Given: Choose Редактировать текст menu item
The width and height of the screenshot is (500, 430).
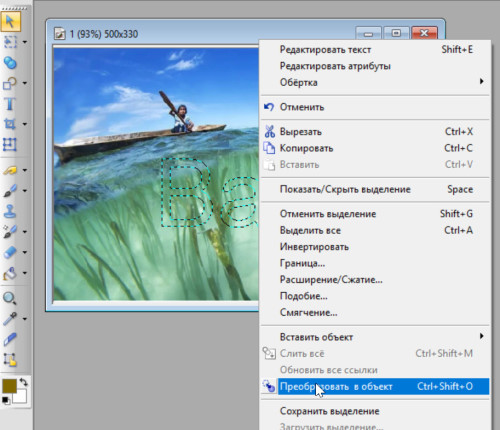Looking at the screenshot, I should coord(375,50).
